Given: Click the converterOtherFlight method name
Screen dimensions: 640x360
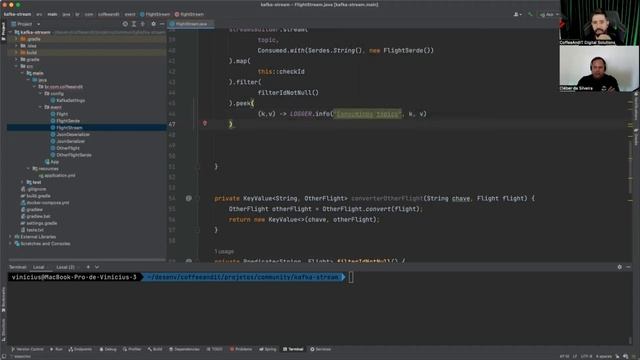Looking at the screenshot, I should [x=387, y=198].
